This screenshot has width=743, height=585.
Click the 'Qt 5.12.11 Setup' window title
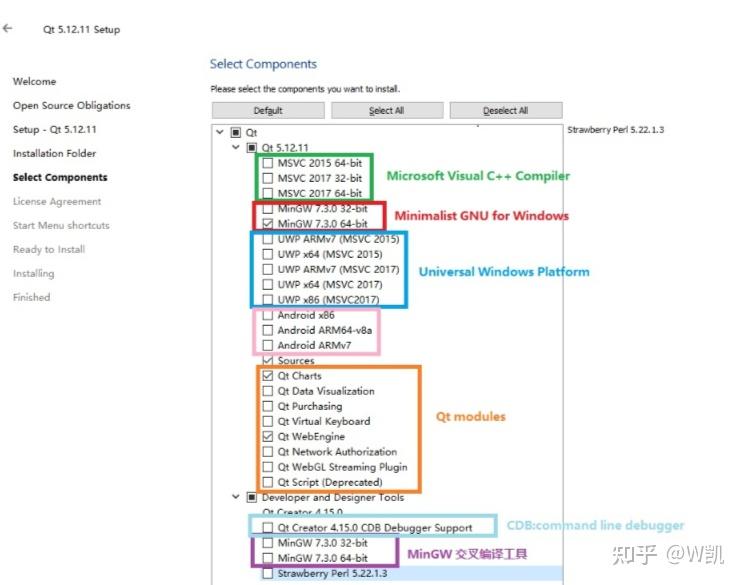point(82,29)
